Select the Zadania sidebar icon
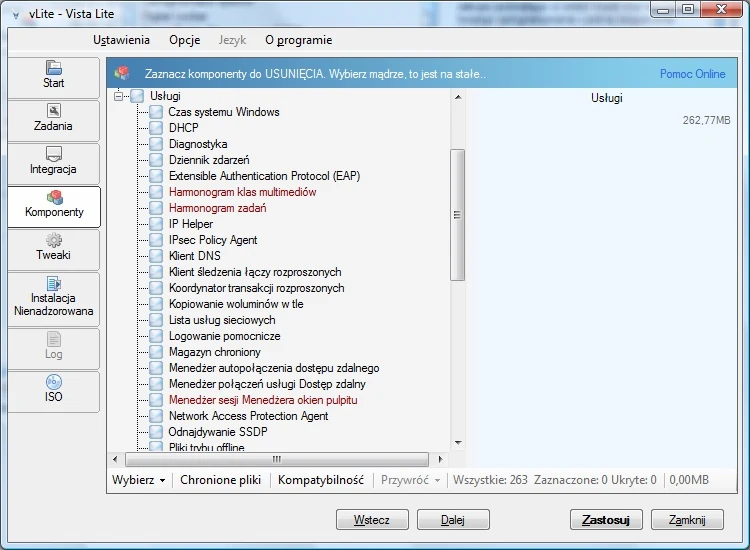 click(54, 119)
